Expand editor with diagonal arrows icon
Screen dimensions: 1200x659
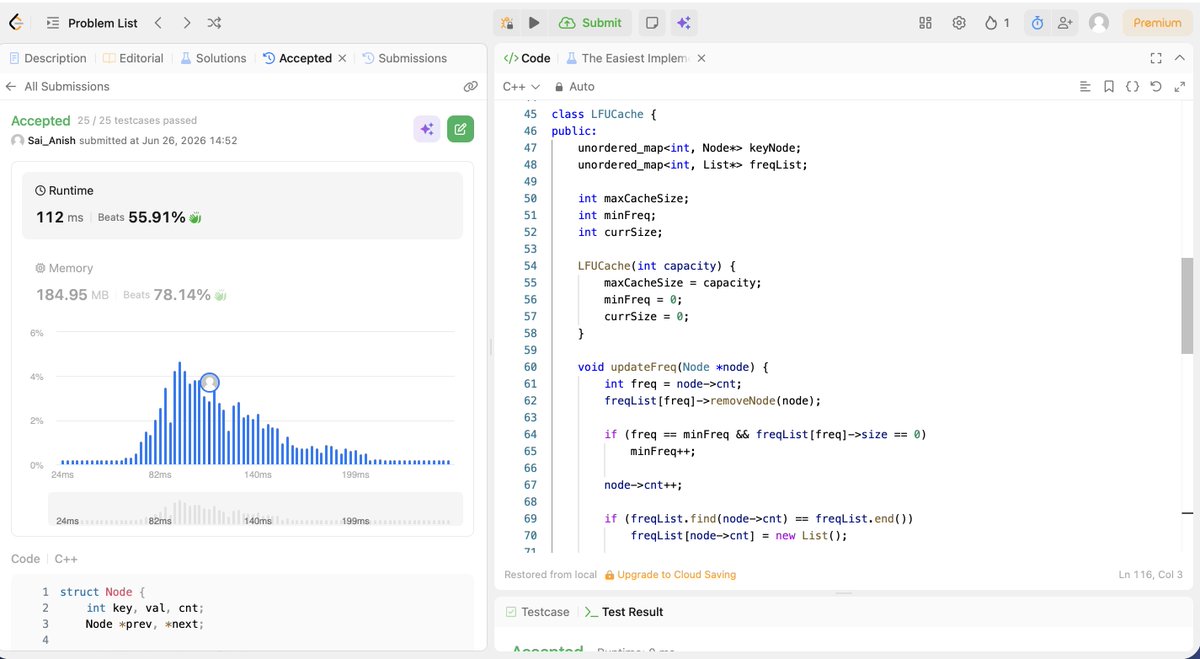click(x=1179, y=87)
